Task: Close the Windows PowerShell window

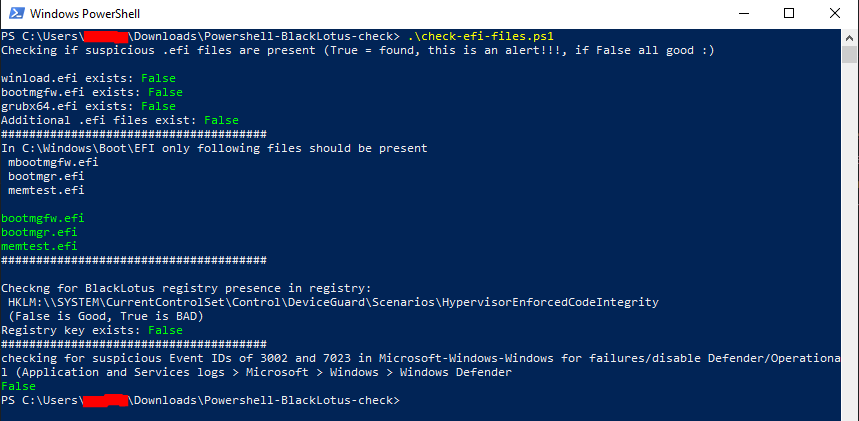Action: click(x=835, y=14)
